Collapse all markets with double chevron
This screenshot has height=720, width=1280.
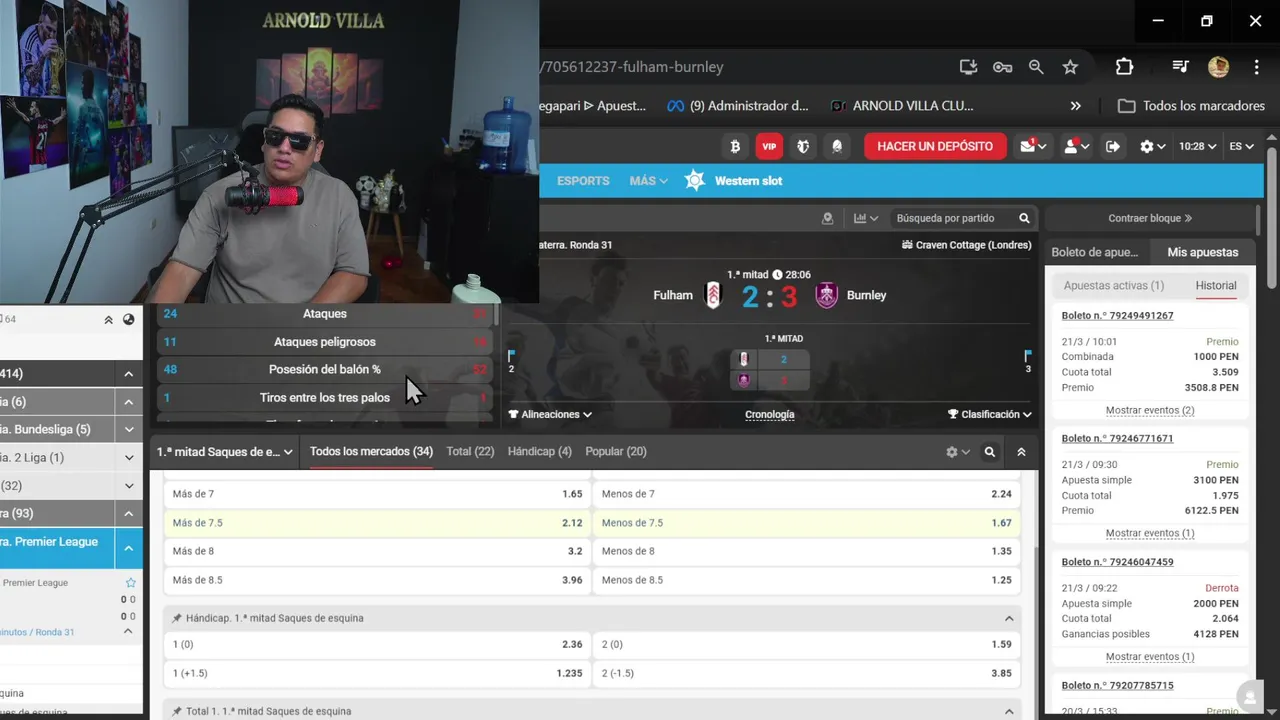(x=1021, y=452)
